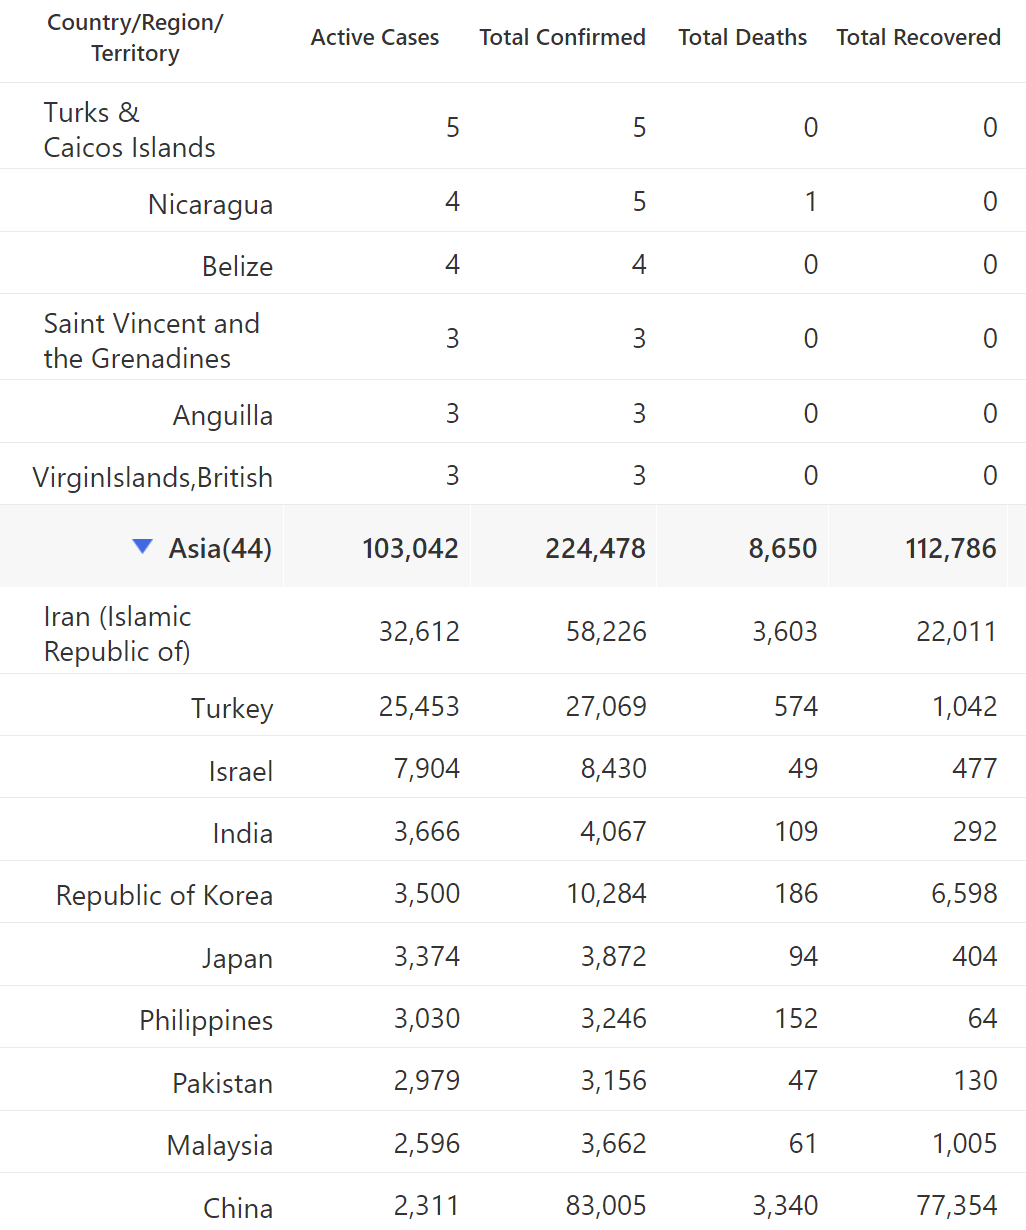Click the Japan country name
Screen dimensions: 1026x1230
(237, 958)
